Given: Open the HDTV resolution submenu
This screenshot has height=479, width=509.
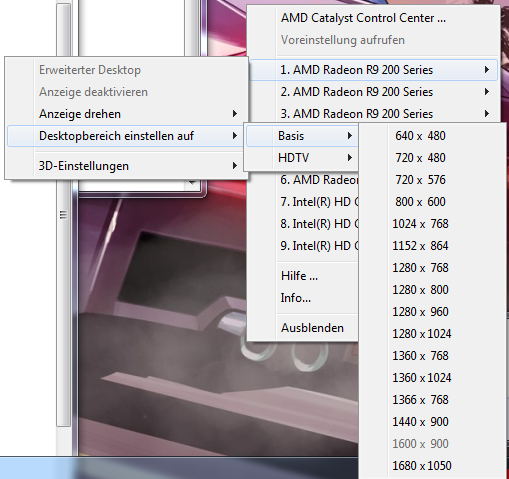Looking at the screenshot, I should pyautogui.click(x=302, y=158).
